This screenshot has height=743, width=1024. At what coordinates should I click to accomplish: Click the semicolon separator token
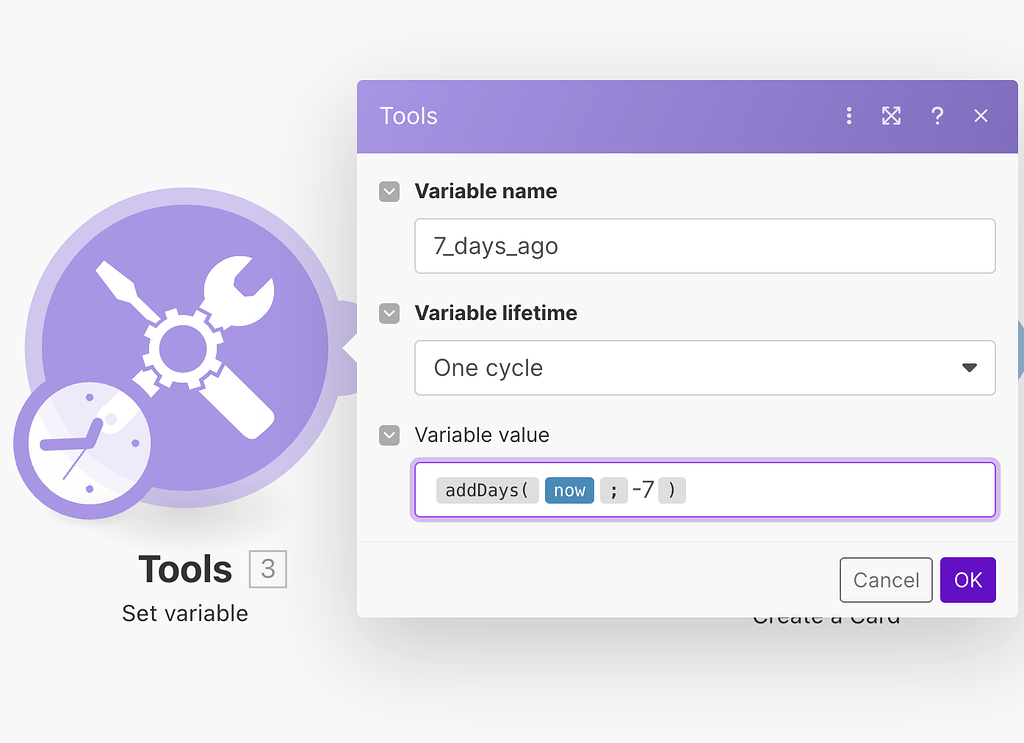click(613, 490)
